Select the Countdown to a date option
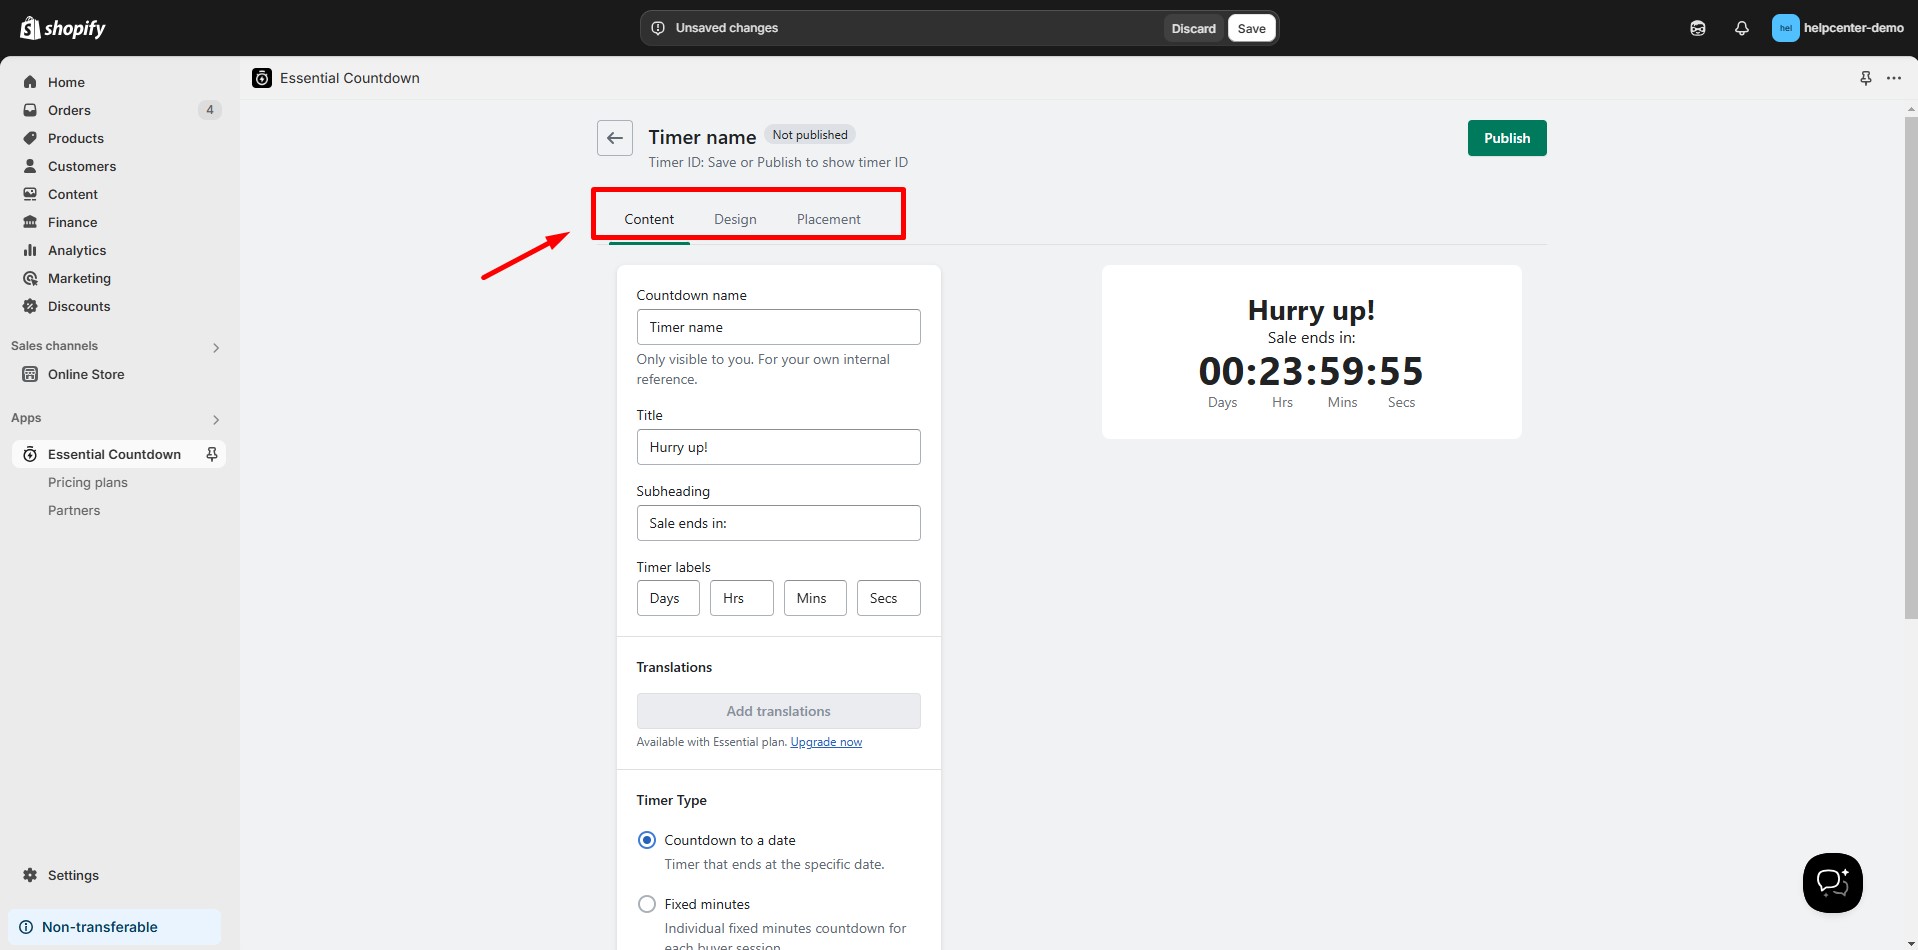Screen dimensions: 1918x950 coord(647,840)
